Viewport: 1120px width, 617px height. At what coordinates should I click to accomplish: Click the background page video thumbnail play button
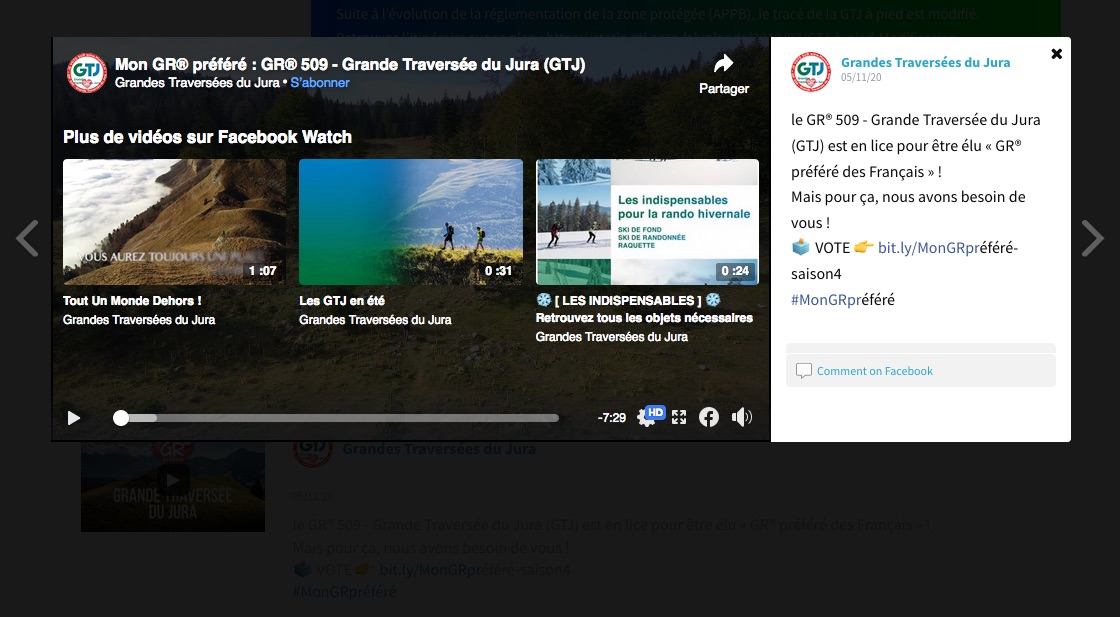173,479
